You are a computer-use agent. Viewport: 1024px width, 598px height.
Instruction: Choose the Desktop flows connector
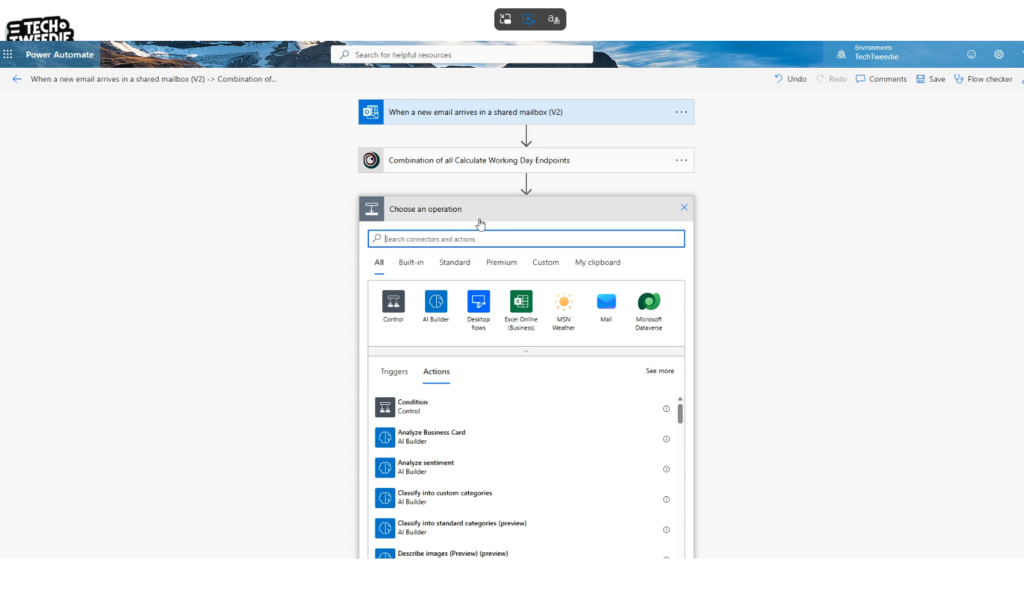[478, 302]
